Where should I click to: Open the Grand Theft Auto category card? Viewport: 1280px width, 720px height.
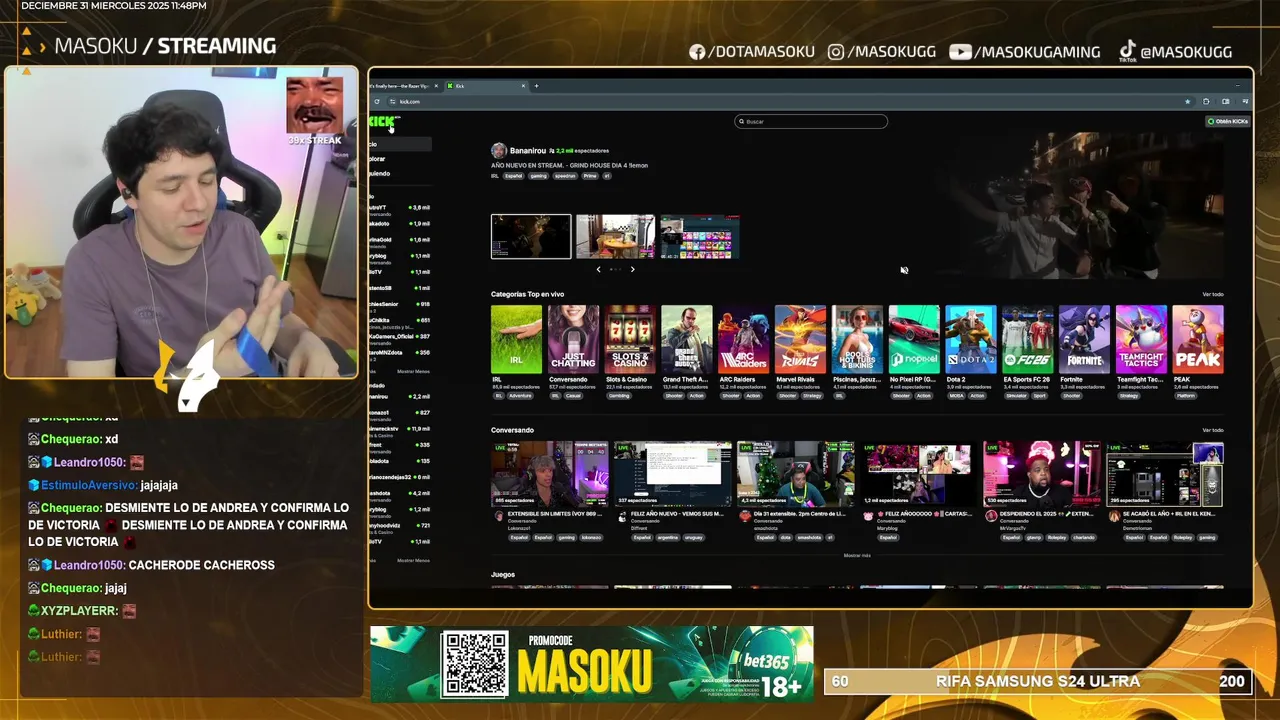coord(687,340)
